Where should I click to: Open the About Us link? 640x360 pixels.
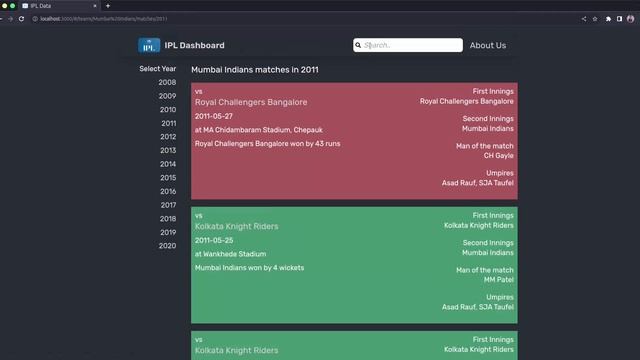point(488,45)
